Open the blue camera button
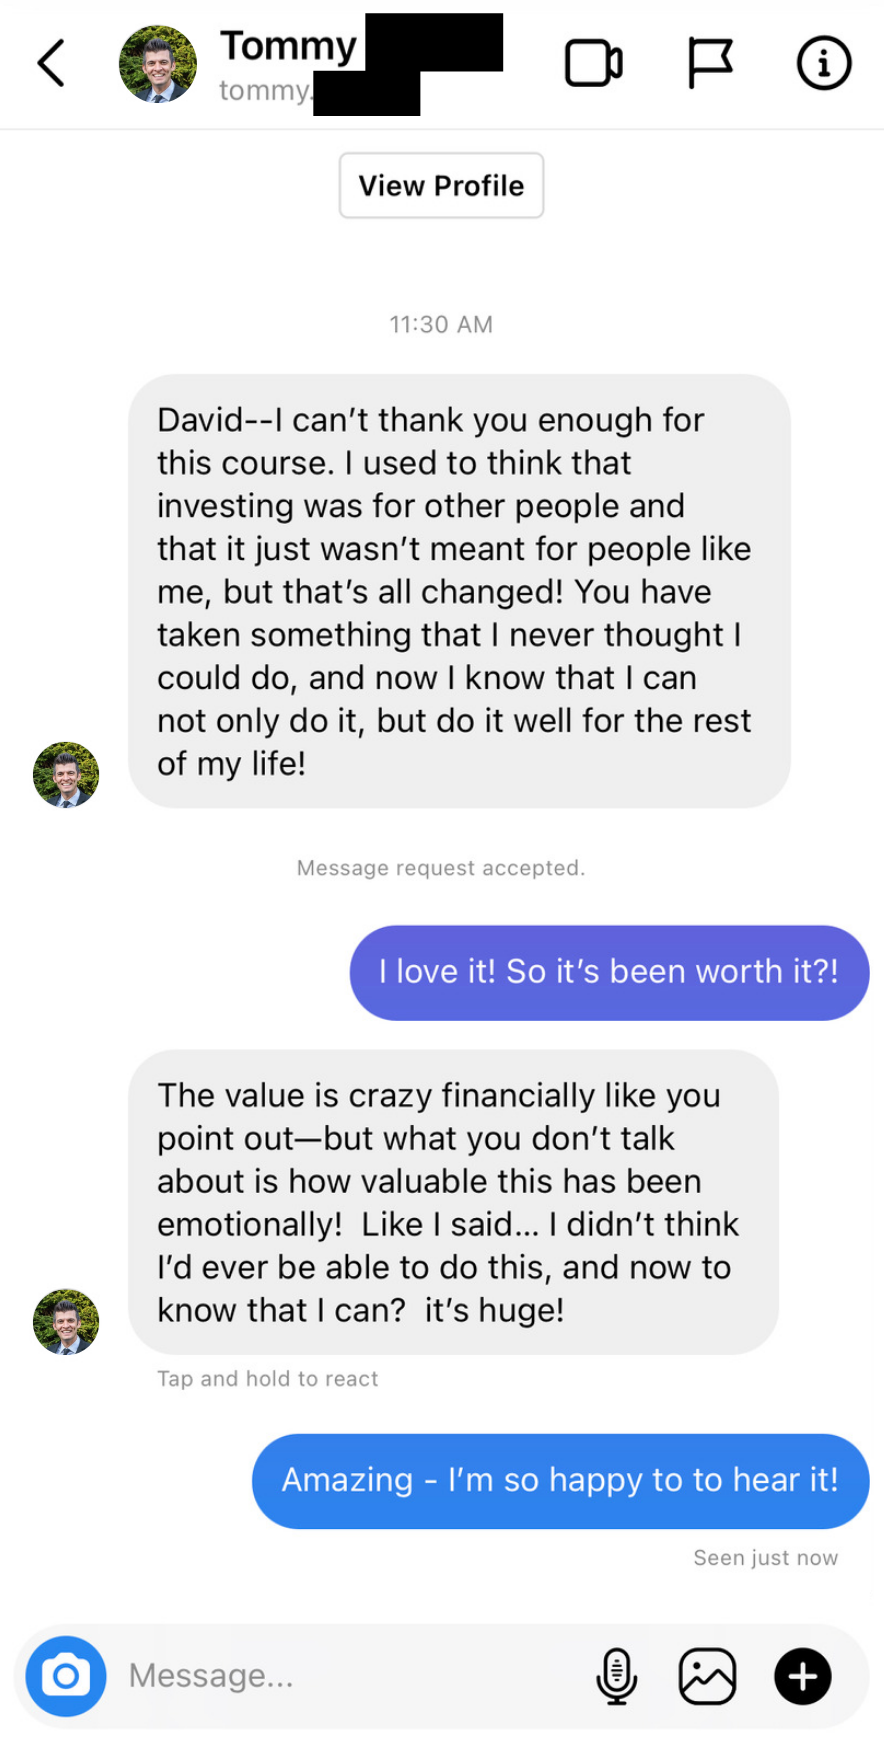The image size is (884, 1744). [66, 1676]
